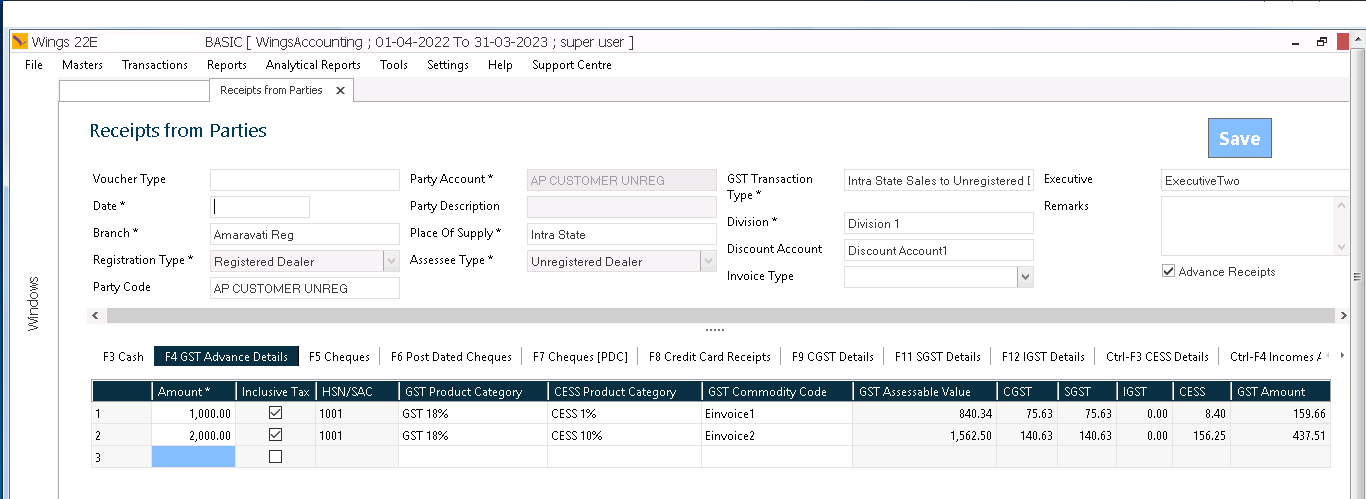Image resolution: width=1366 pixels, height=499 pixels.
Task: Check Inclusive Tax in row 3
Action: [x=276, y=457]
